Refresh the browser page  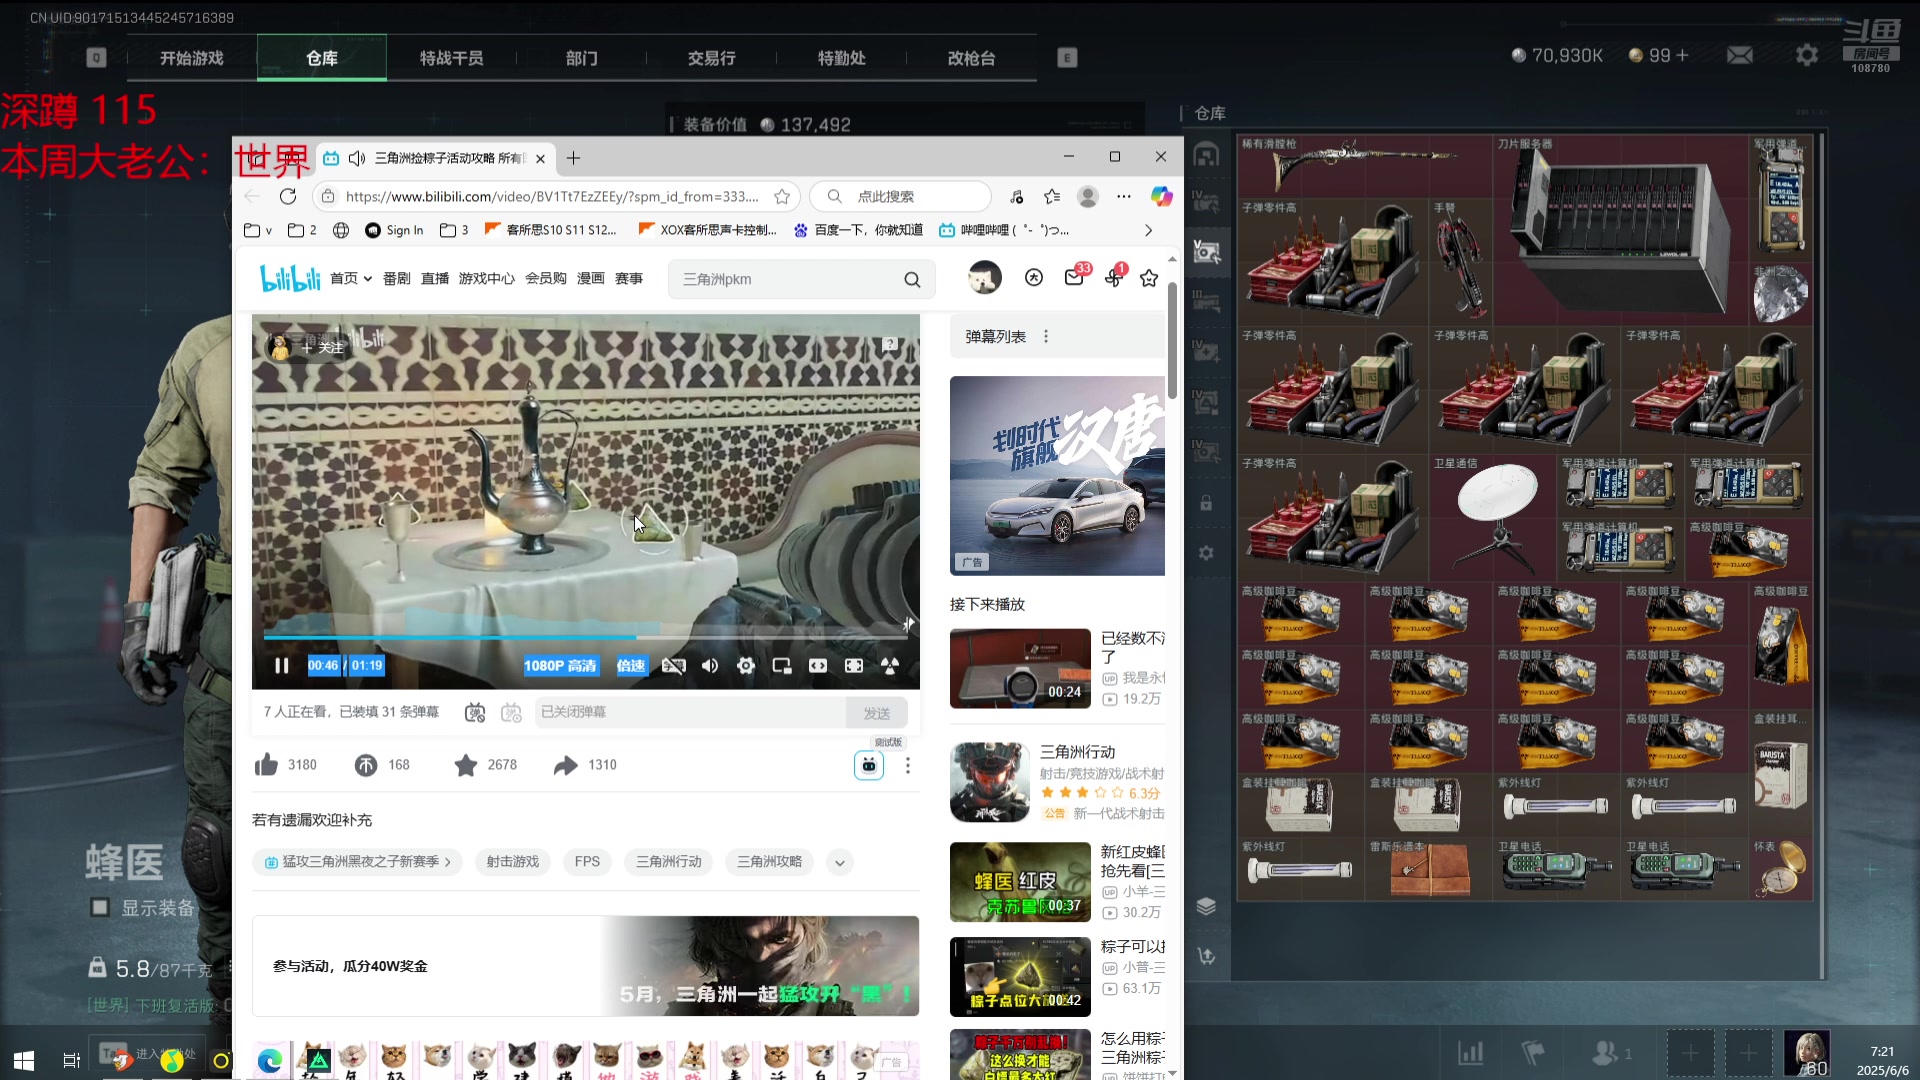click(288, 197)
